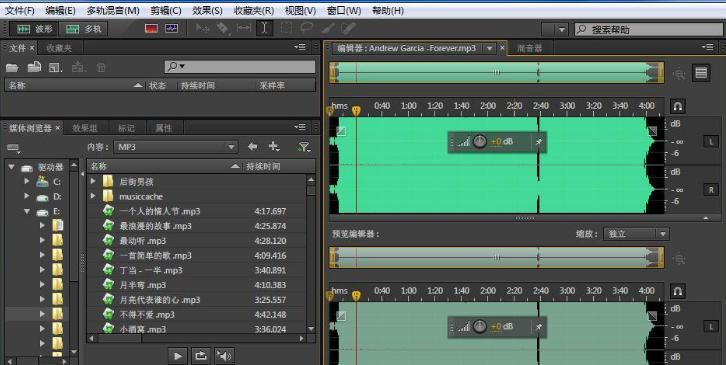Open file icon in Files panel
This screenshot has width=726, height=365.
pyautogui.click(x=12, y=68)
